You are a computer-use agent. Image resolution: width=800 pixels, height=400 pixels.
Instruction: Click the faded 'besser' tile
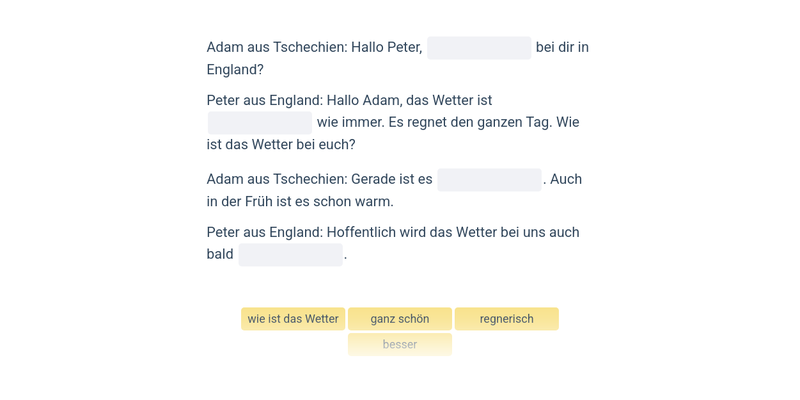click(399, 344)
